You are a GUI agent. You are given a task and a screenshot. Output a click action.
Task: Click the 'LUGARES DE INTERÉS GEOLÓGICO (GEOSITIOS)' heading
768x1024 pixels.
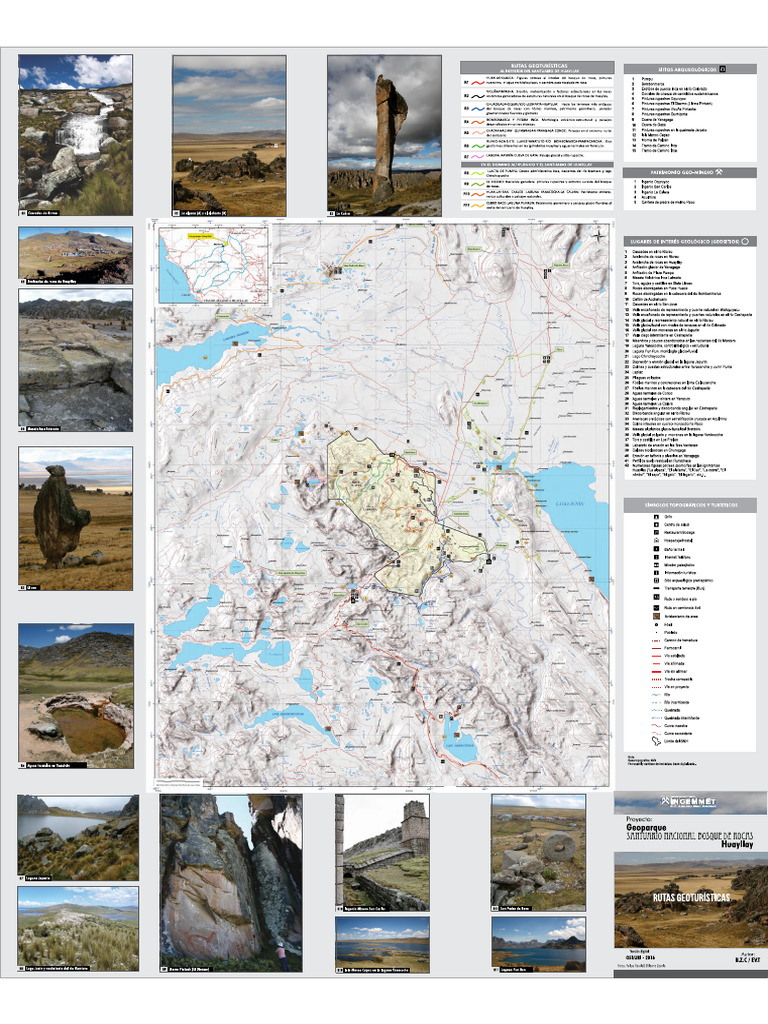pos(685,241)
